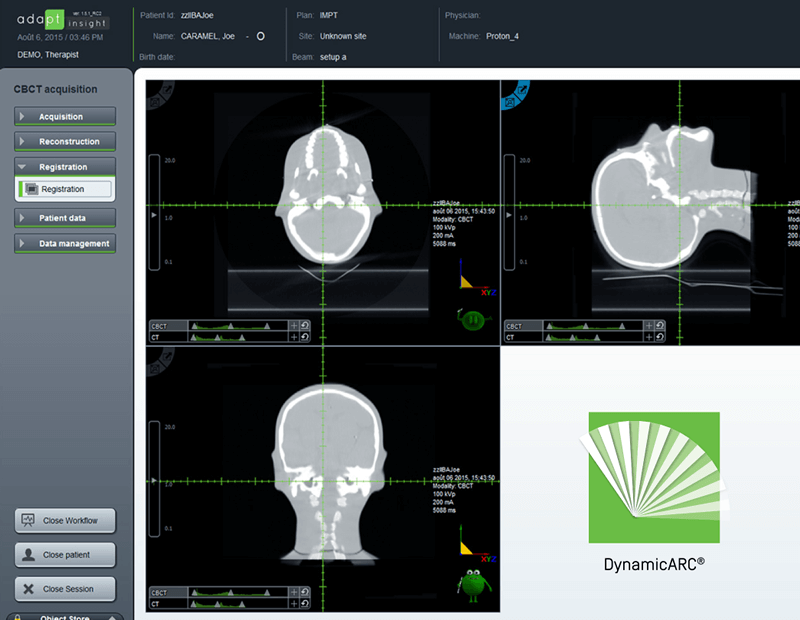Click the Site value Unknown site
800x620 pixels.
coord(343,36)
